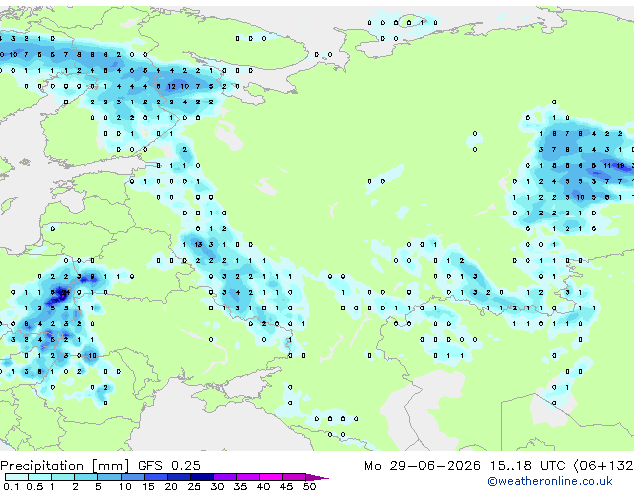Click the date text 'Mo 29-06-2026'

click(422, 466)
